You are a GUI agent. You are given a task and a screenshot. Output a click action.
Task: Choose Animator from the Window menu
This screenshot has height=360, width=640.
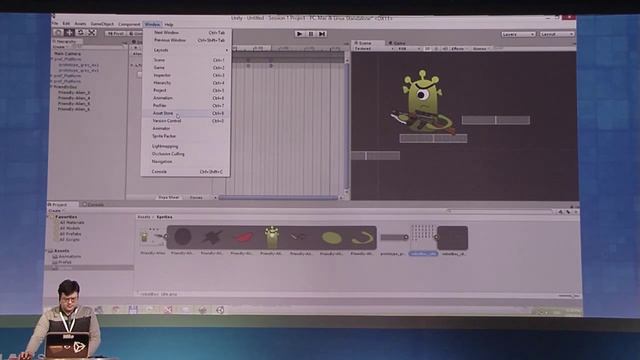[x=186, y=129]
